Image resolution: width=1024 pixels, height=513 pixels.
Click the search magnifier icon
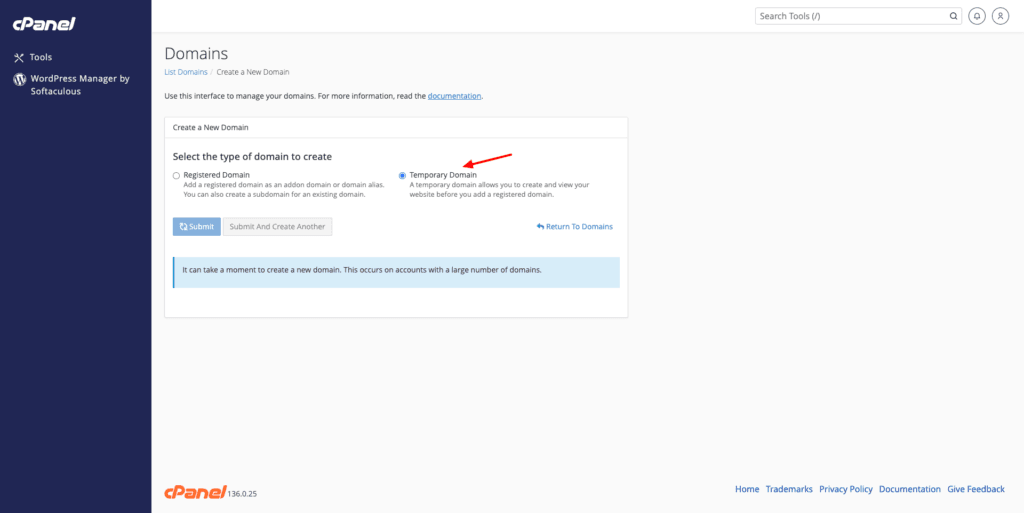click(x=953, y=16)
